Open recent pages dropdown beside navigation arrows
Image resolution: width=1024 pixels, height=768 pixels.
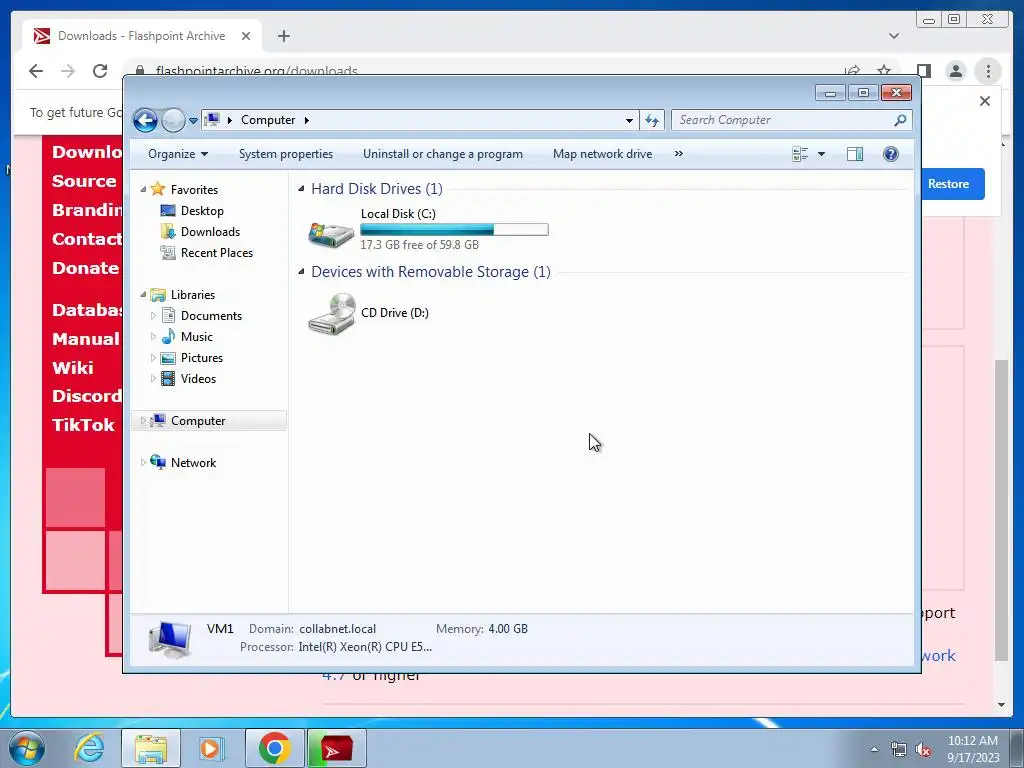tap(193, 121)
